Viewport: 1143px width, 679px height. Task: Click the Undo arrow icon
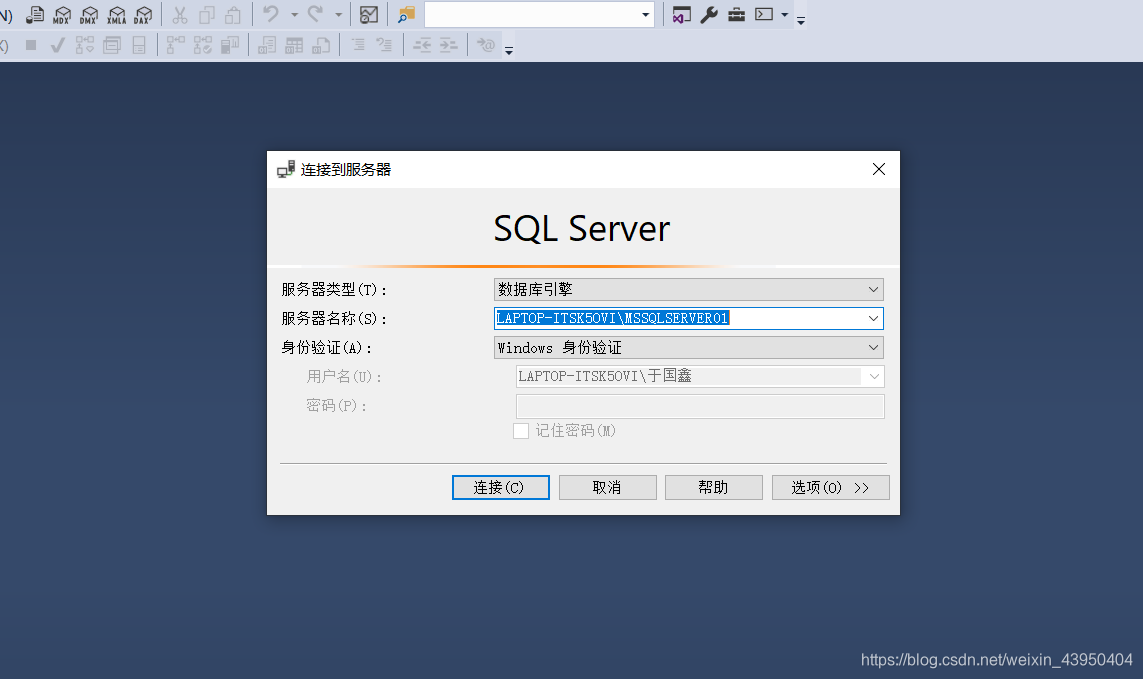click(270, 14)
